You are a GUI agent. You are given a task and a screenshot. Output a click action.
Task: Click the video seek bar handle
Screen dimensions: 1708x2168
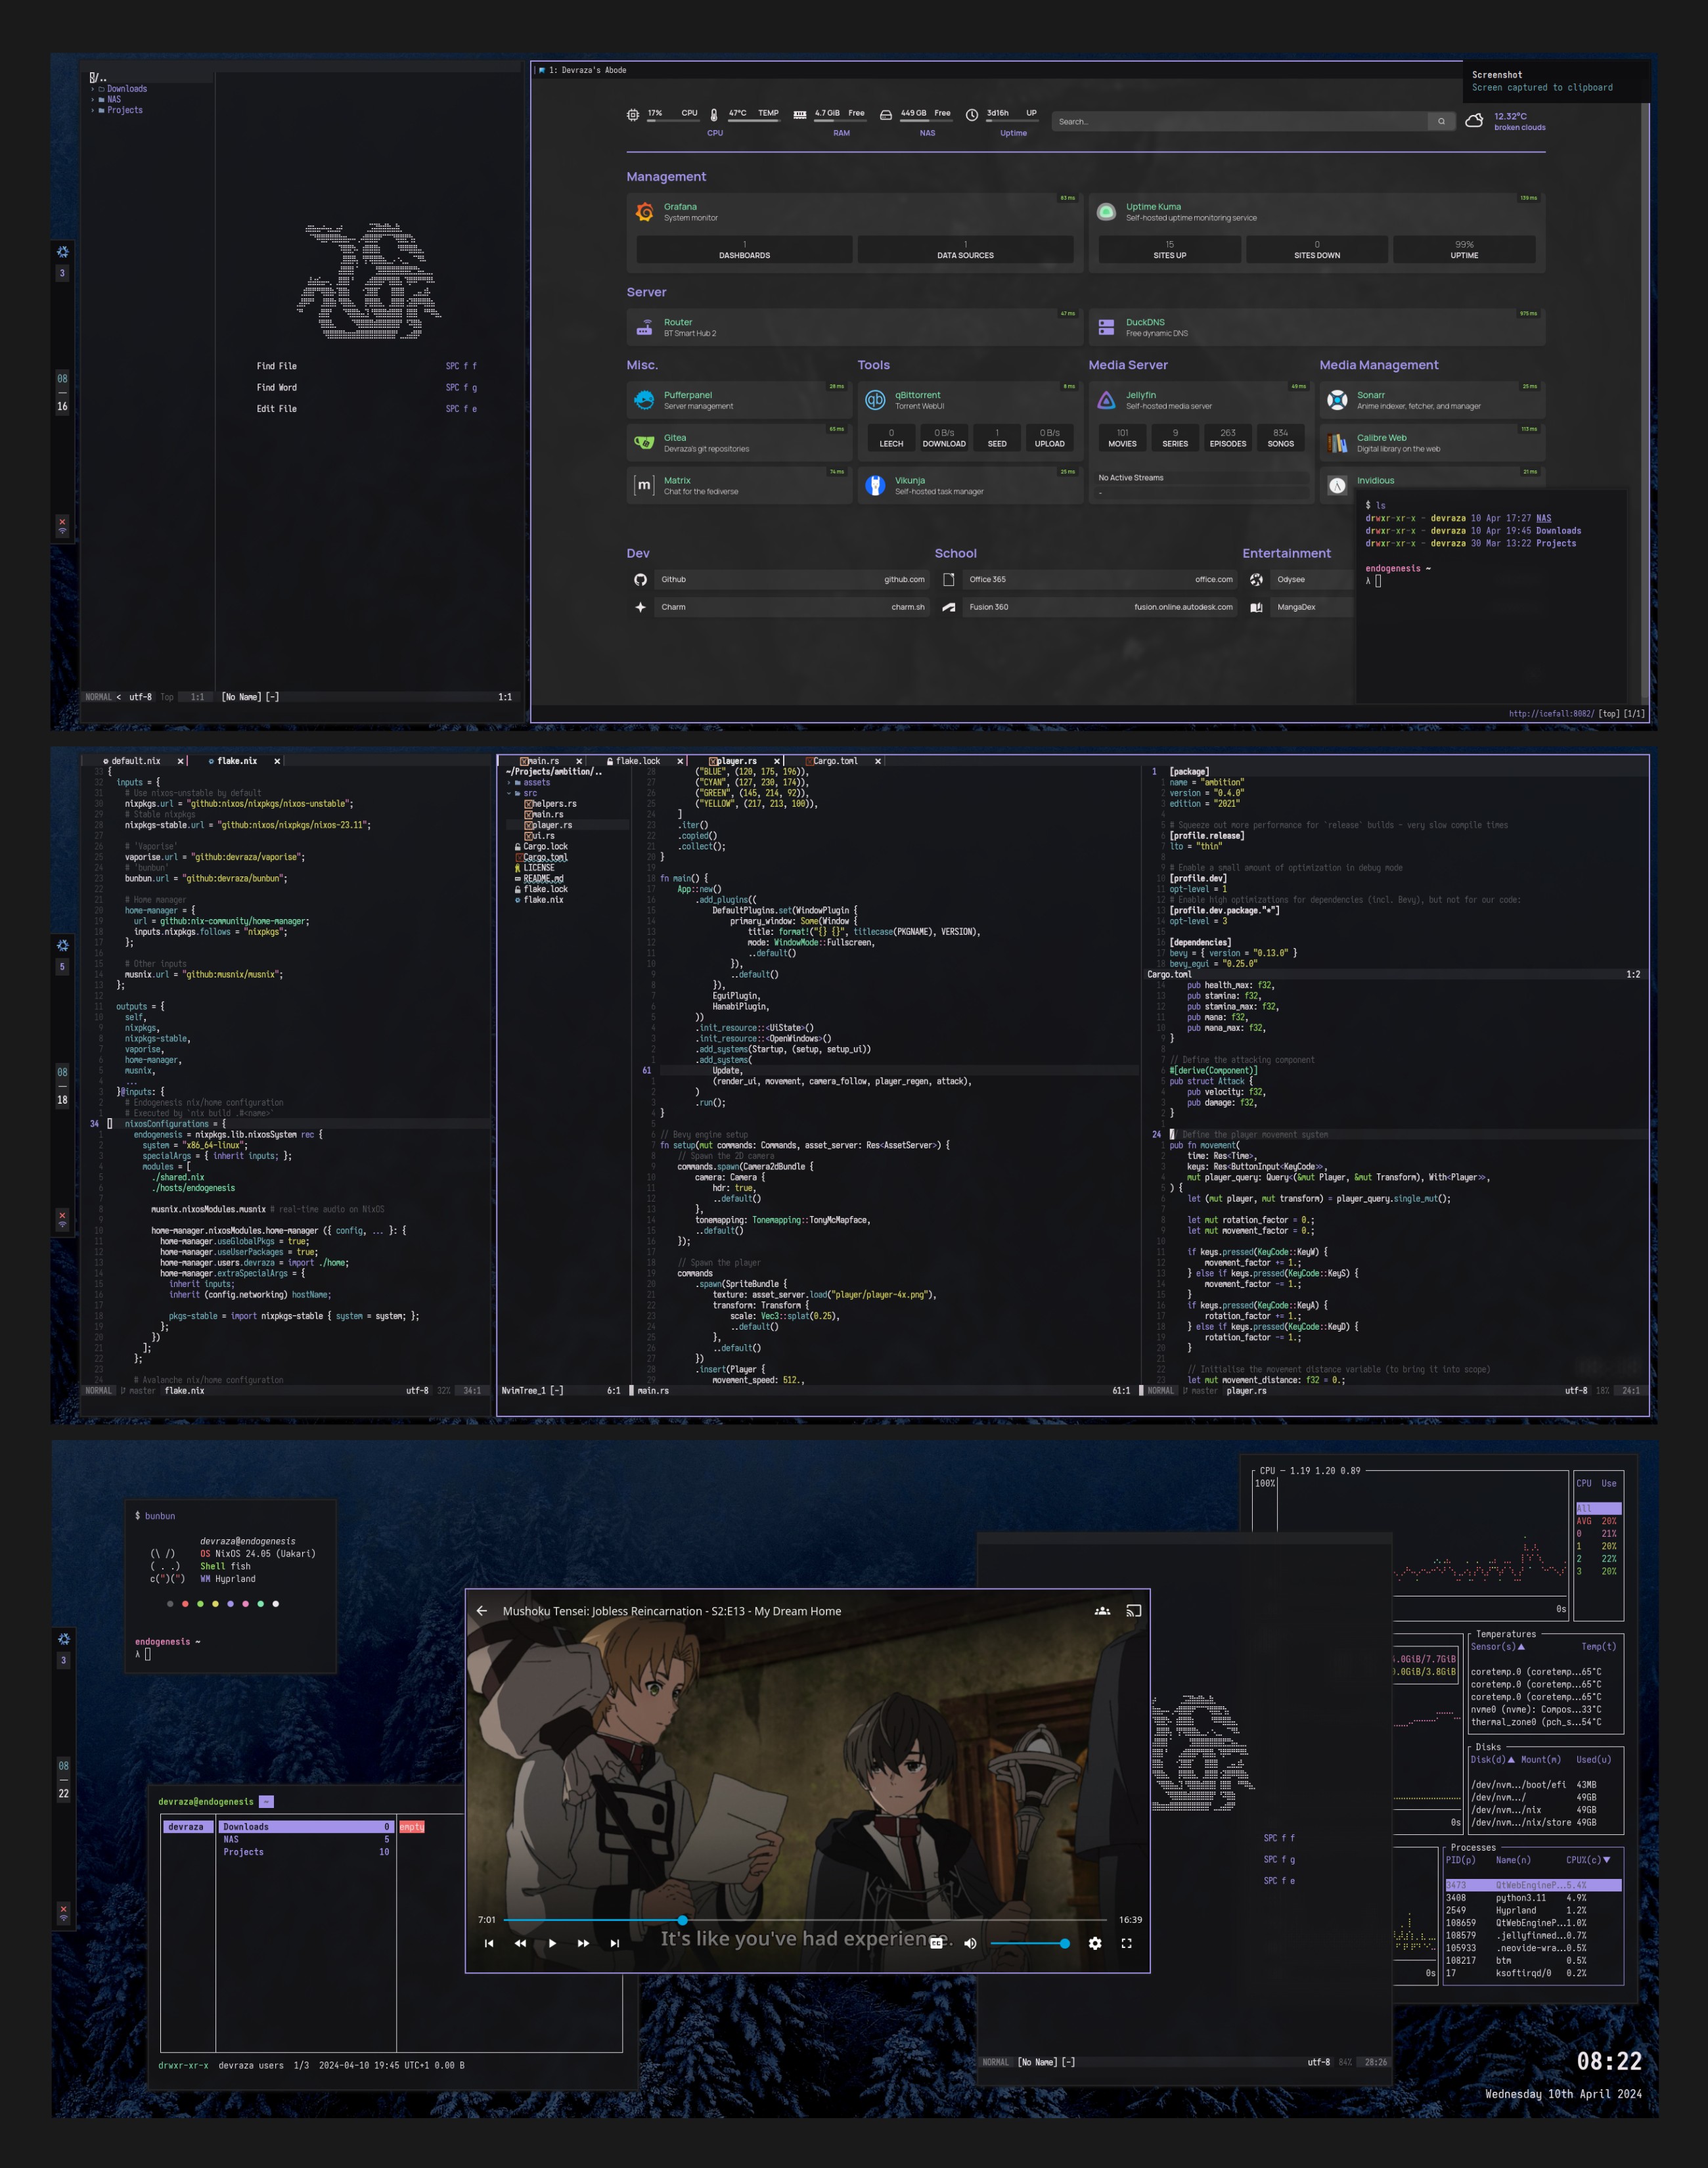tap(683, 1920)
